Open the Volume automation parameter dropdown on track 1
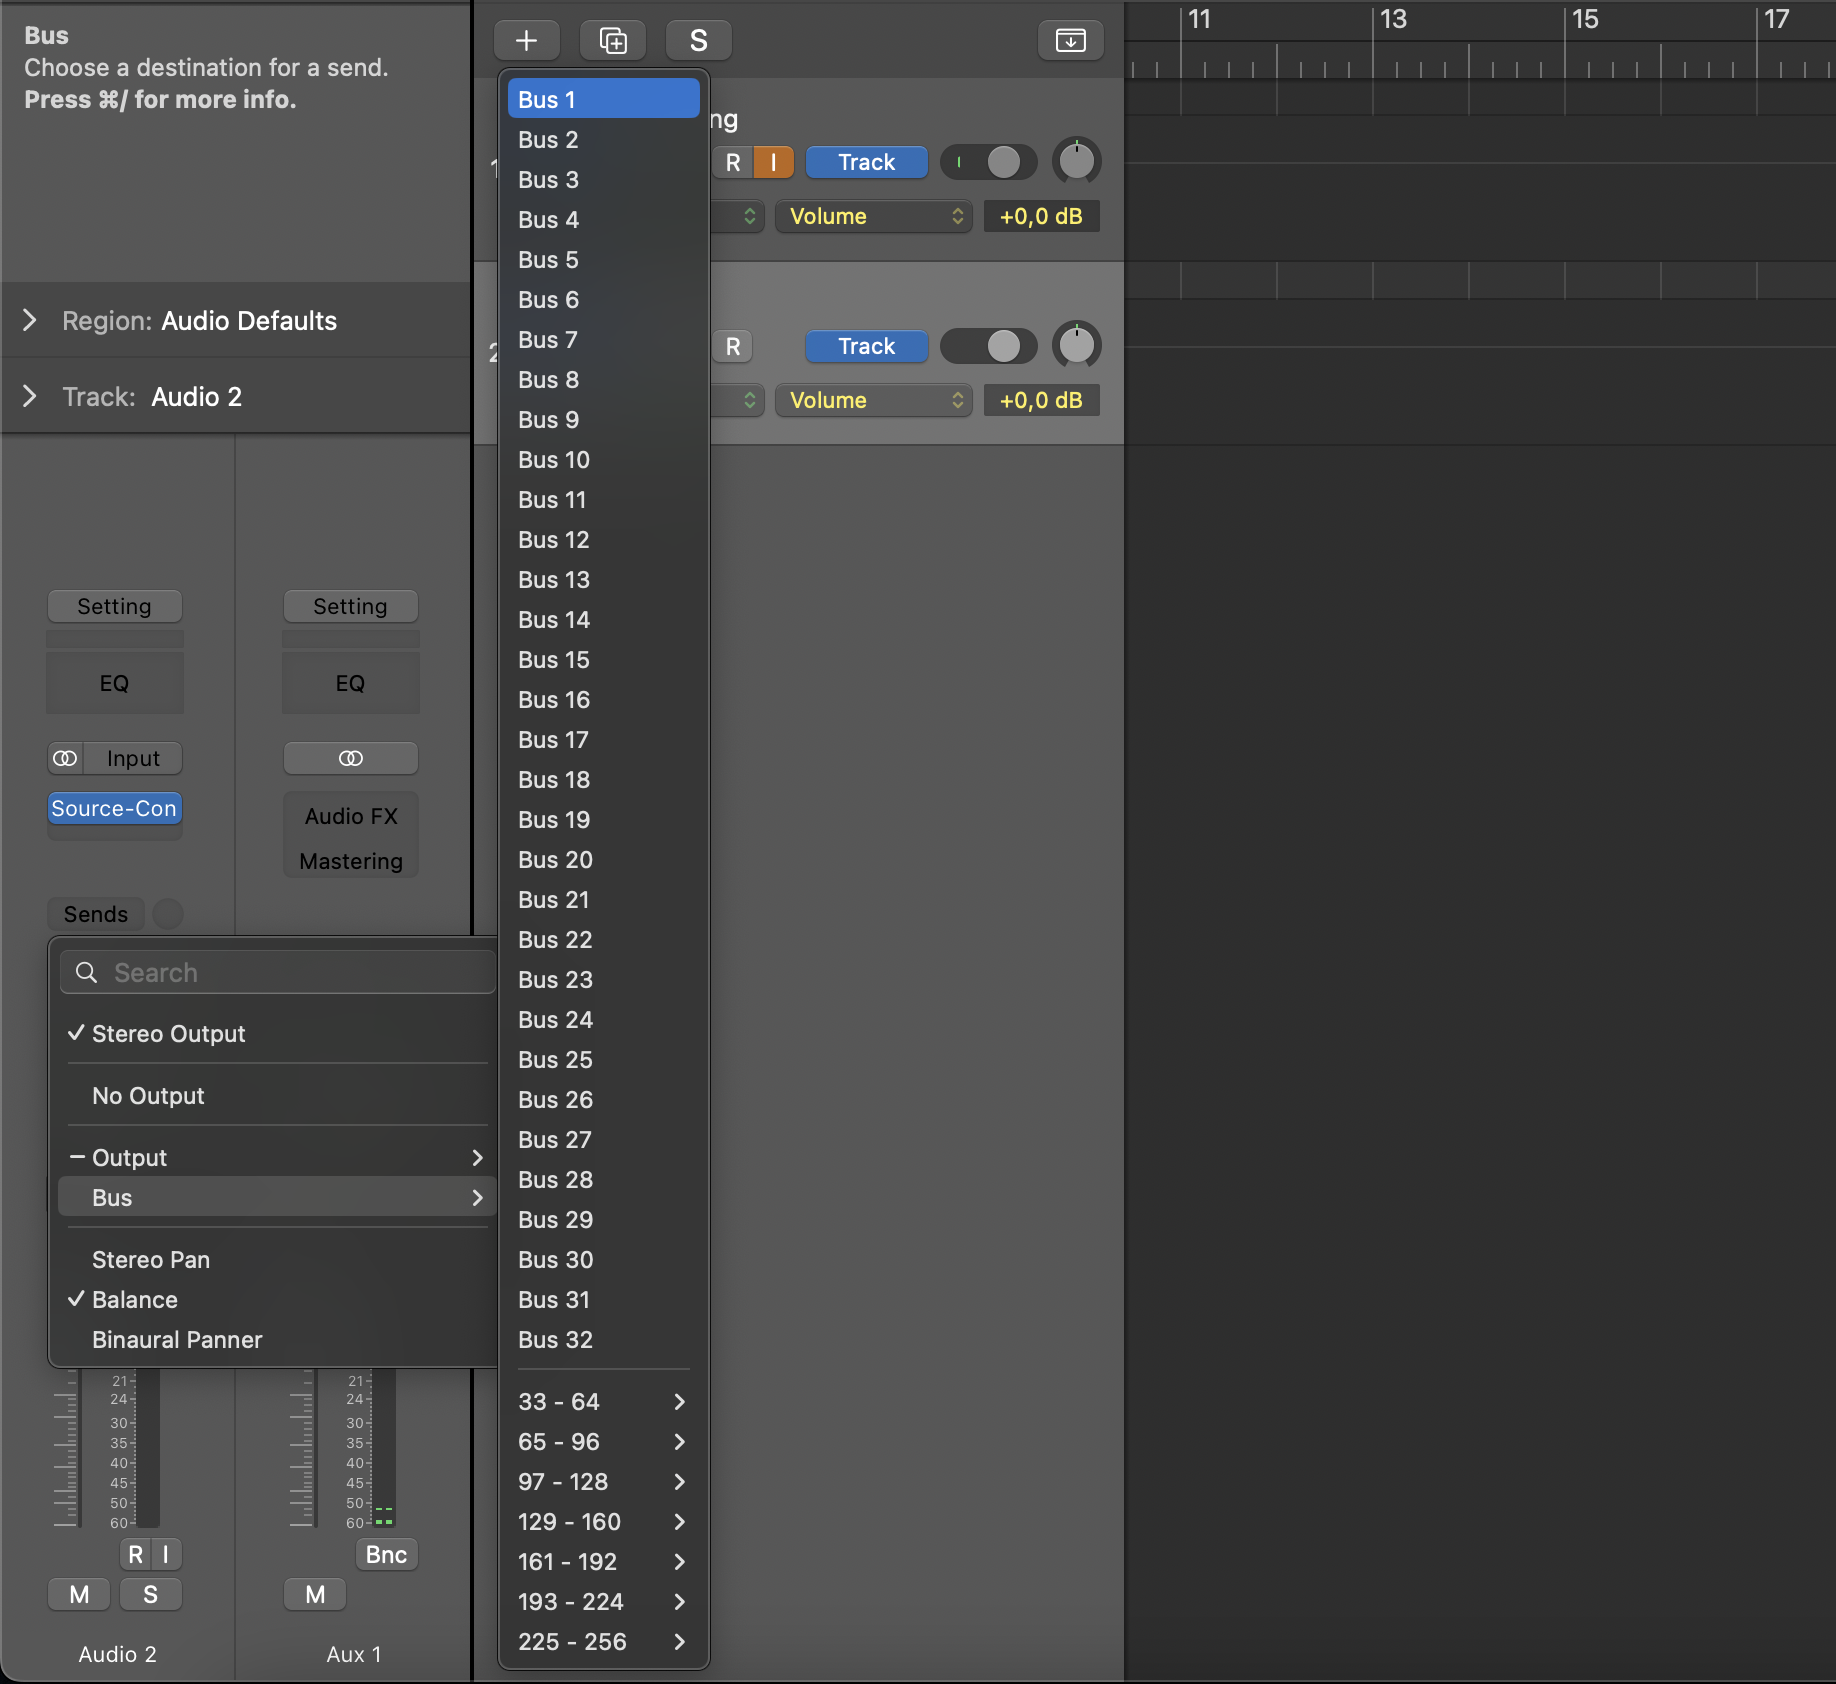Viewport: 1836px width, 1684px height. click(873, 216)
